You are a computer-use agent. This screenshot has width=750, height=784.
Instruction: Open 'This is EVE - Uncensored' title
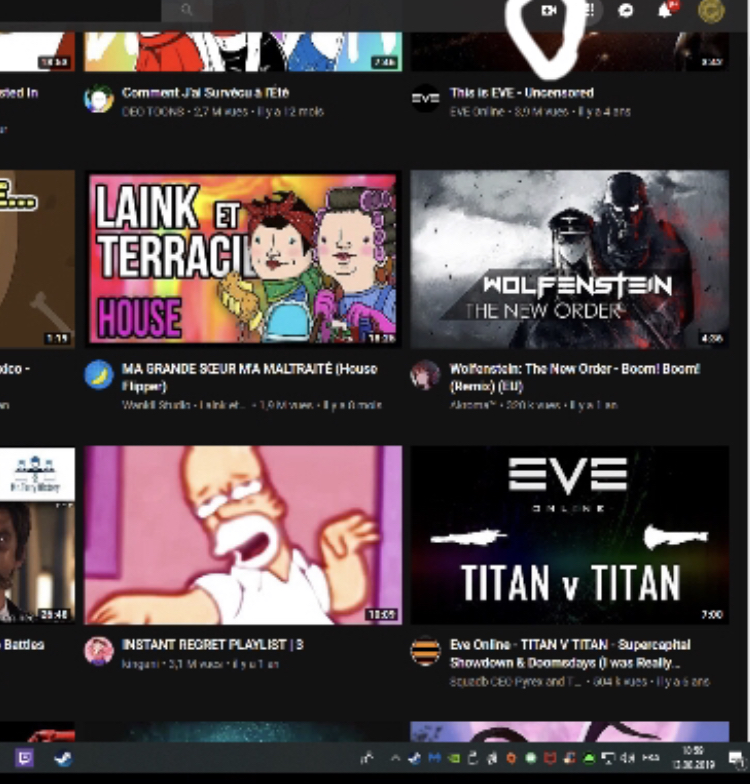tap(522, 93)
